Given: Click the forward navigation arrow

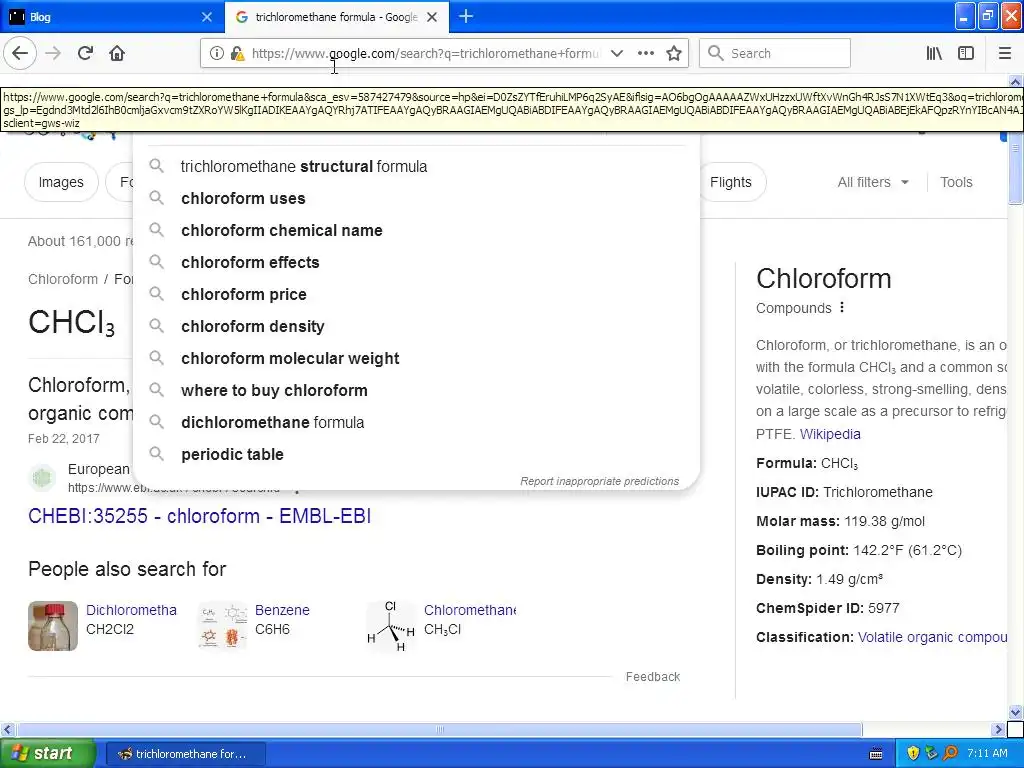Looking at the screenshot, I should pyautogui.click(x=53, y=53).
